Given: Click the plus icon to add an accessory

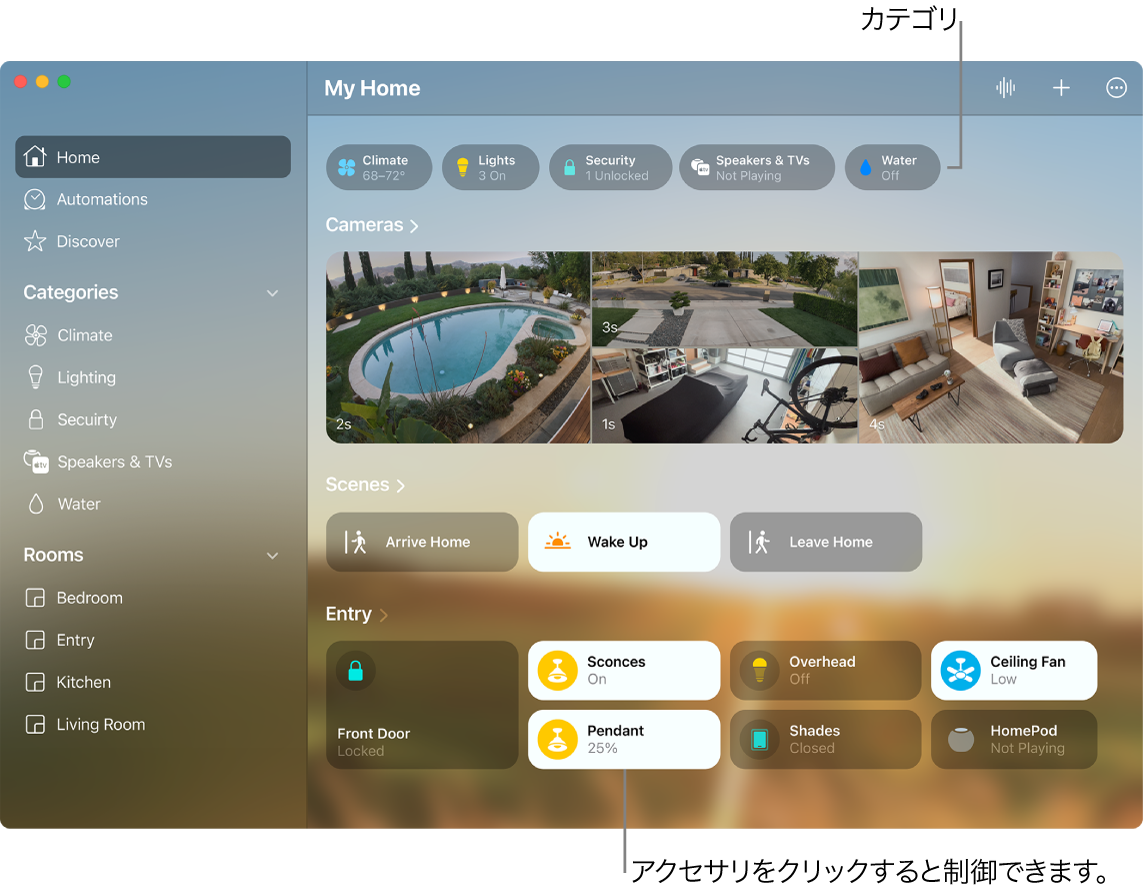Looking at the screenshot, I should (x=1060, y=87).
